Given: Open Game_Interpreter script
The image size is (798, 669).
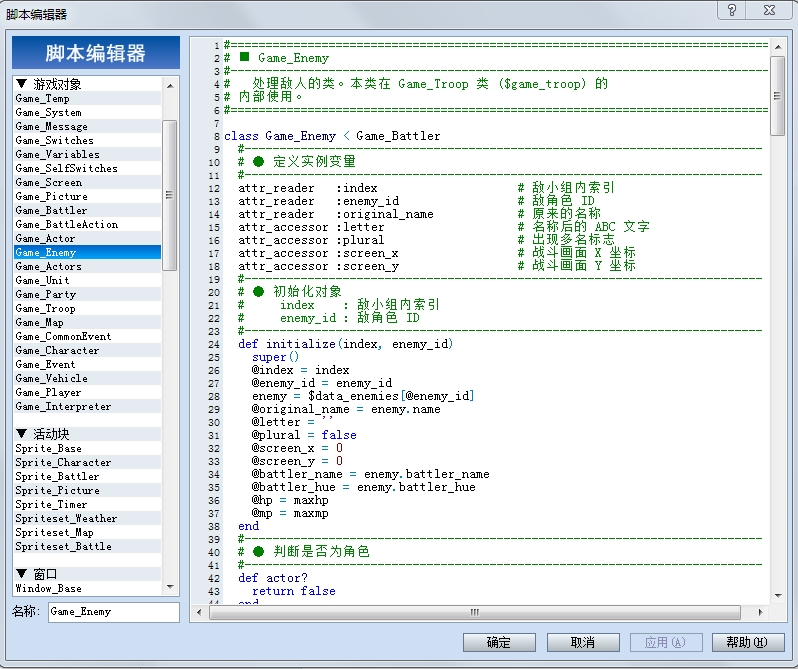Looking at the screenshot, I should (87, 406).
